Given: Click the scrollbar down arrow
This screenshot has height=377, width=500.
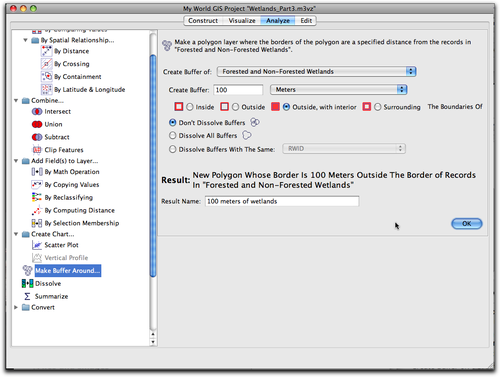Looking at the screenshot, I should tap(153, 342).
